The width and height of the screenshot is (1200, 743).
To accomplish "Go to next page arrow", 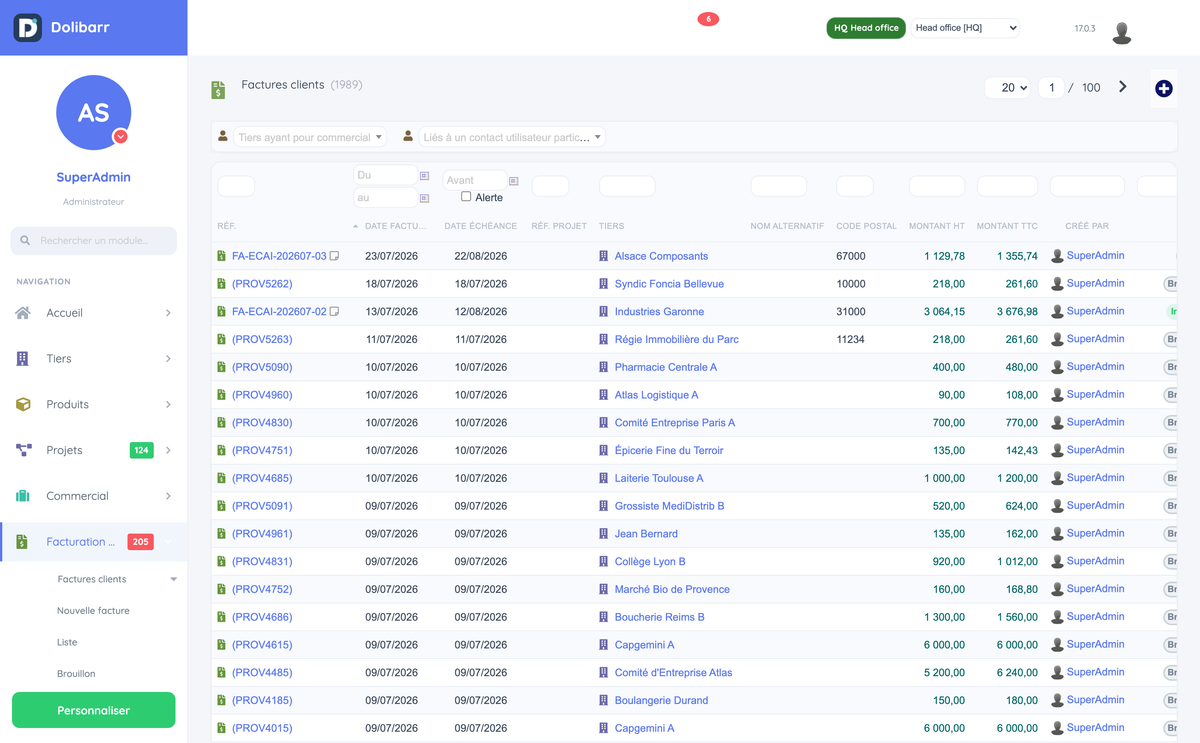I will pos(1123,87).
